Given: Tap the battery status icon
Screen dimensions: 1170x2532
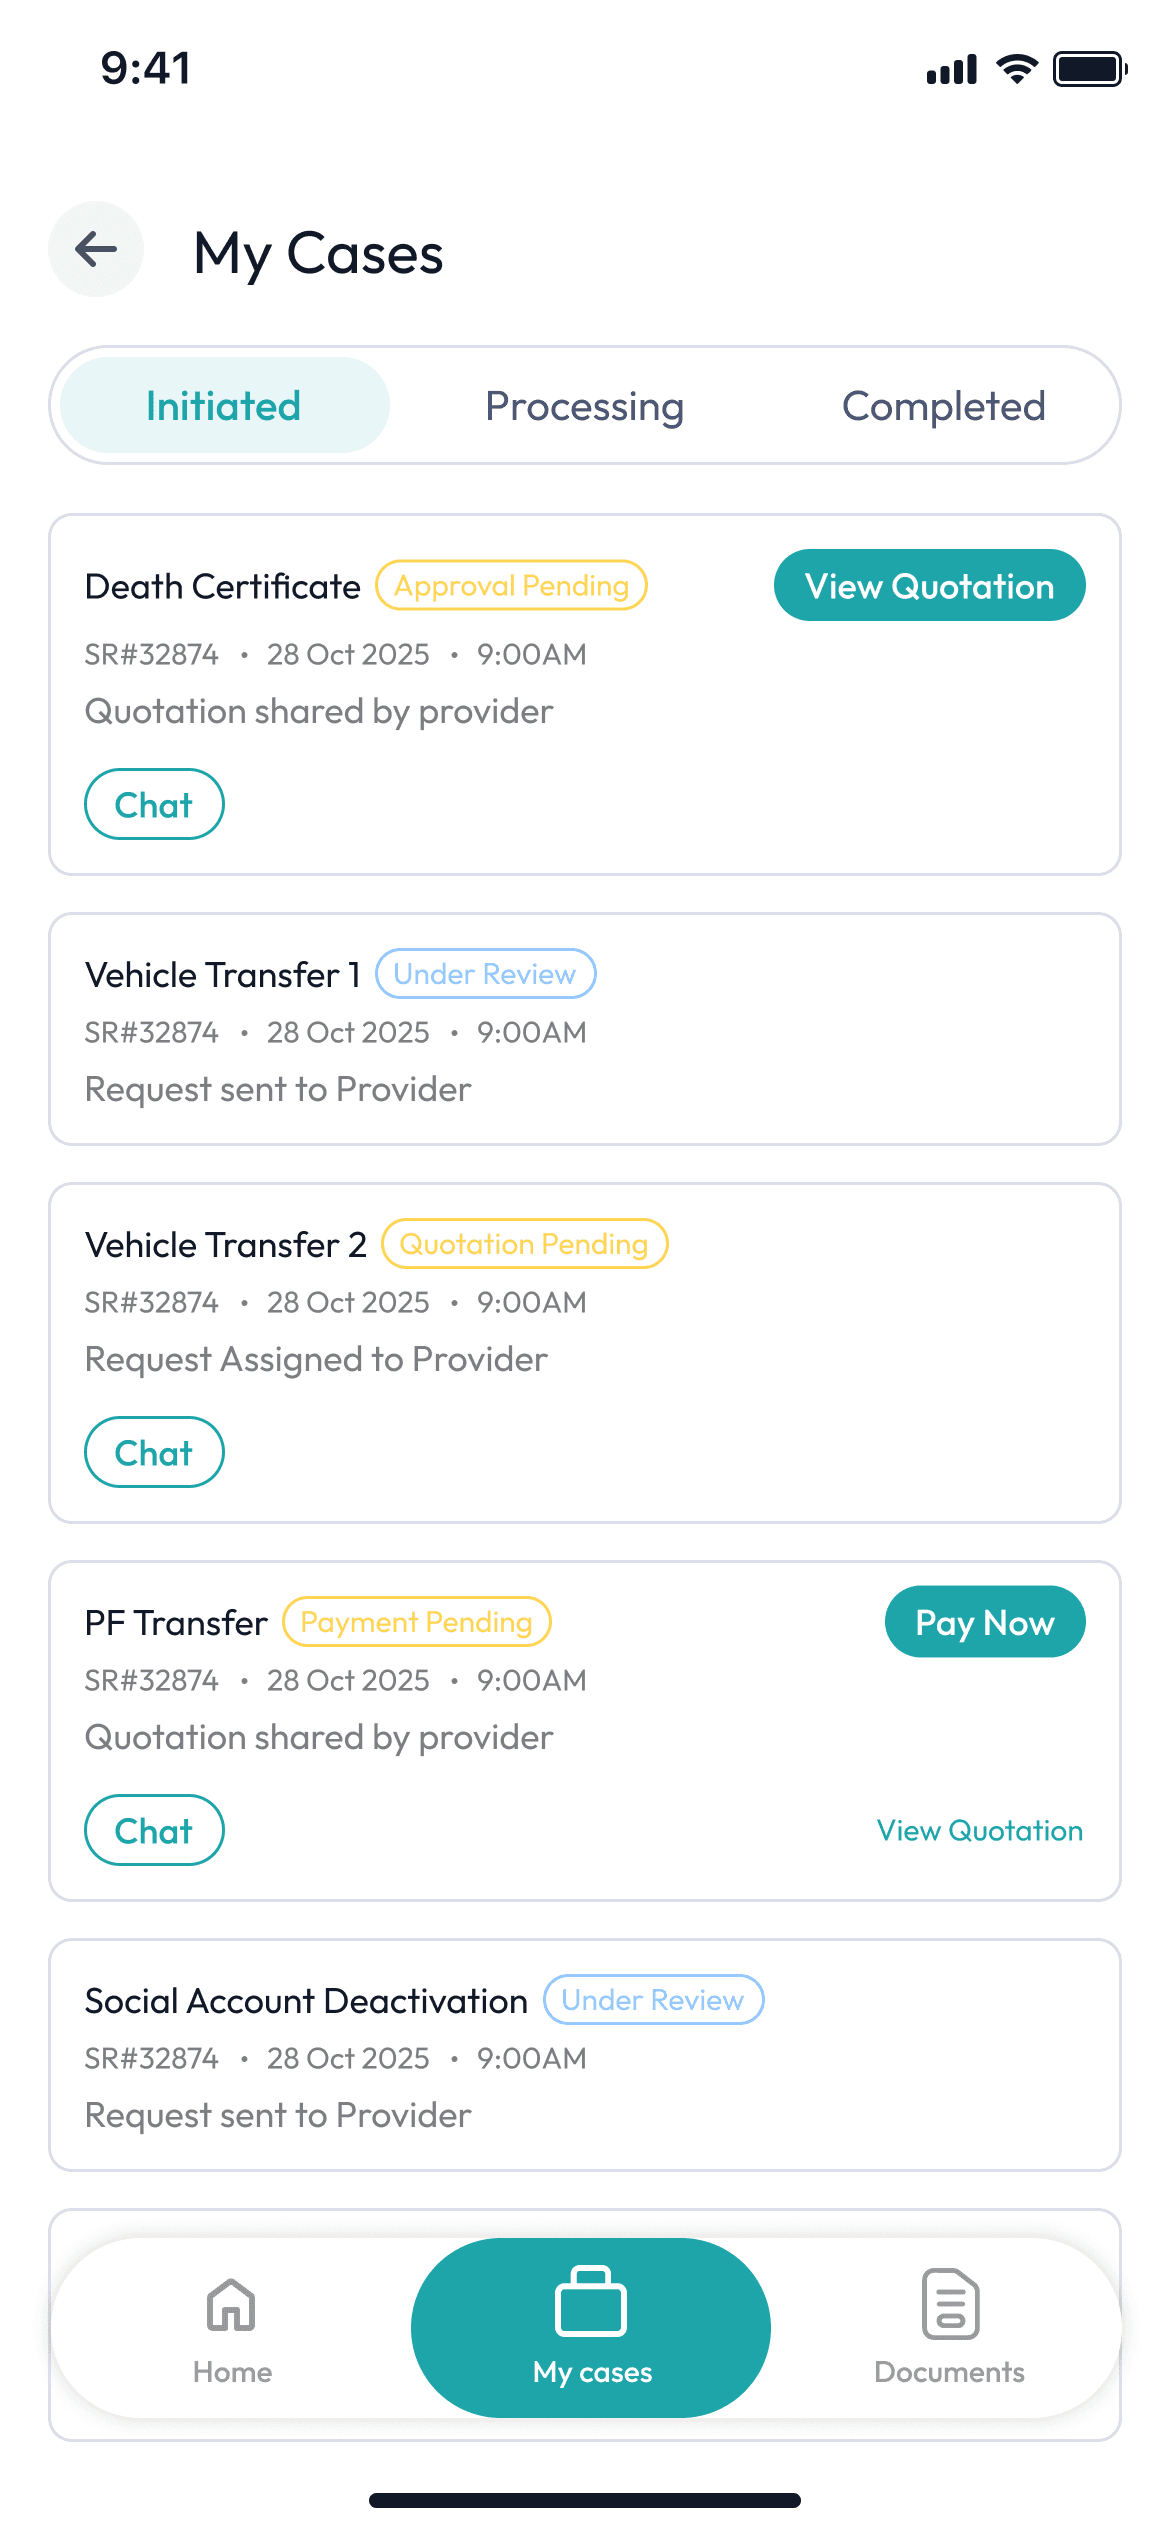Looking at the screenshot, I should pos(1090,69).
